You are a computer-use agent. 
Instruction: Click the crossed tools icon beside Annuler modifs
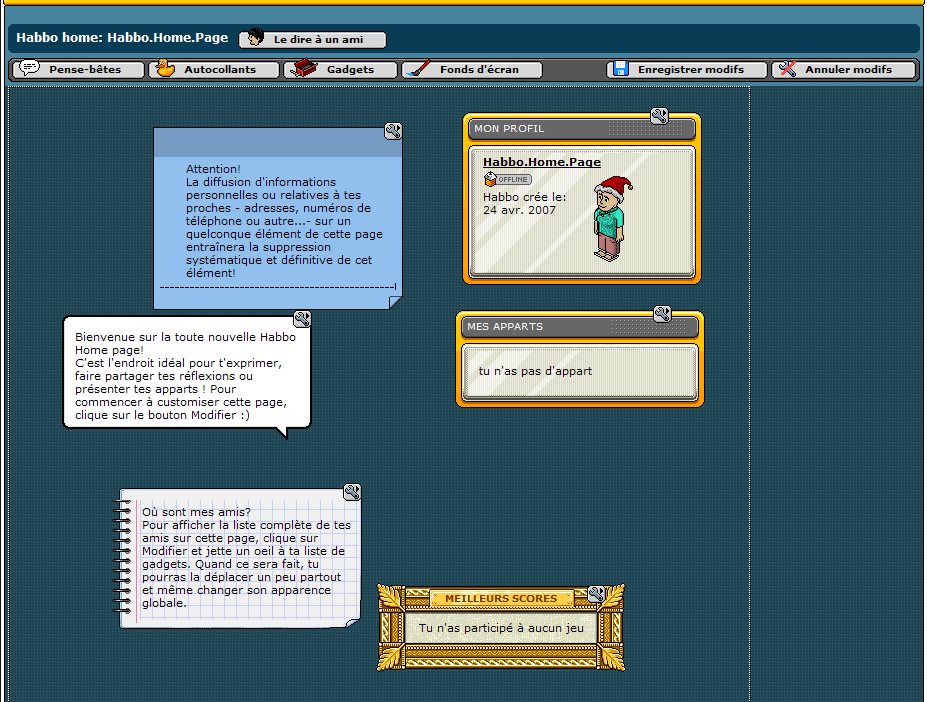click(787, 69)
